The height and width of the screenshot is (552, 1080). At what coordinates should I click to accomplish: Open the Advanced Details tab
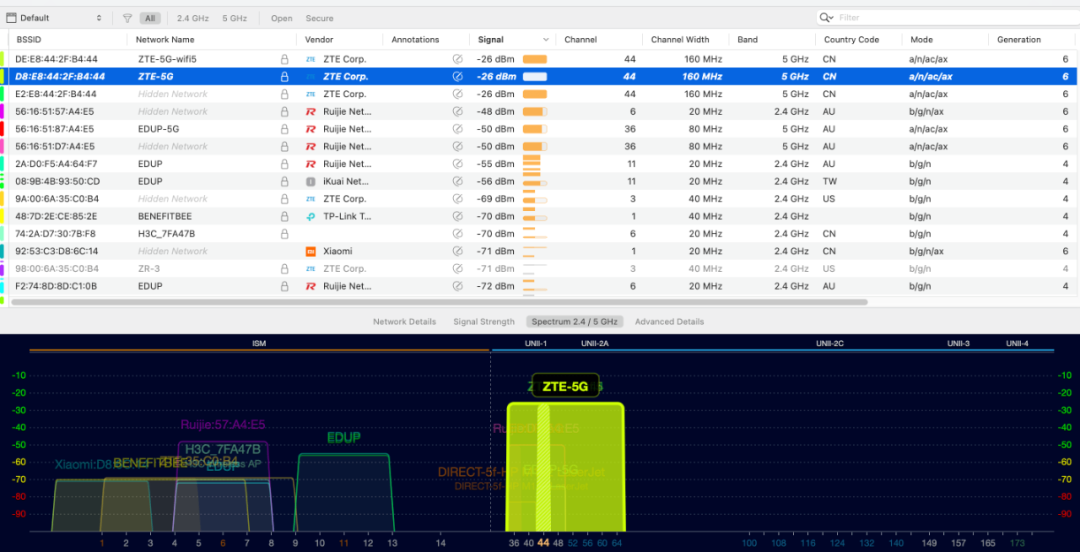(x=669, y=322)
